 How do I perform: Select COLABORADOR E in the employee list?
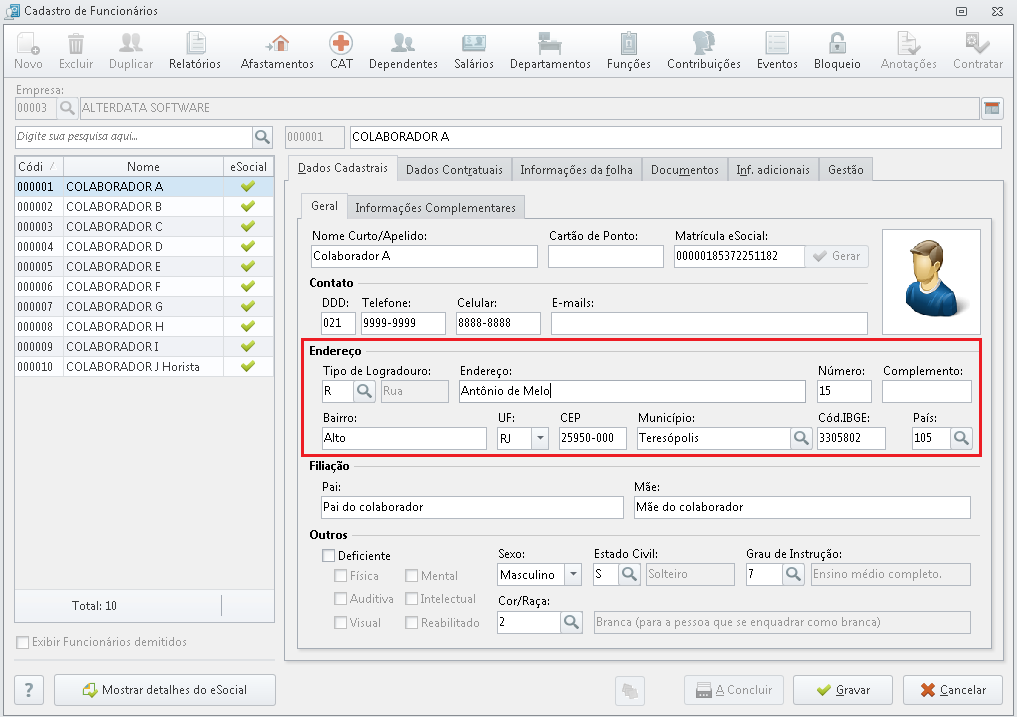point(113,267)
